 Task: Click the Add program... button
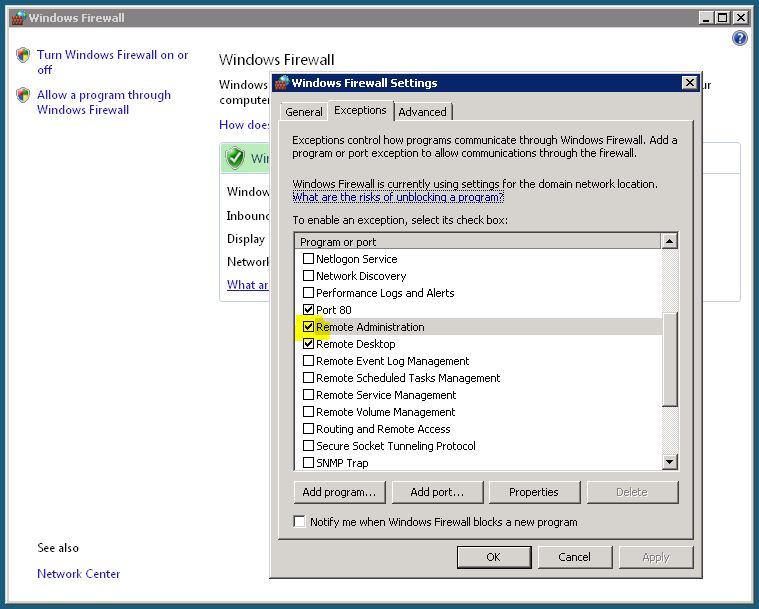pyautogui.click(x=339, y=492)
